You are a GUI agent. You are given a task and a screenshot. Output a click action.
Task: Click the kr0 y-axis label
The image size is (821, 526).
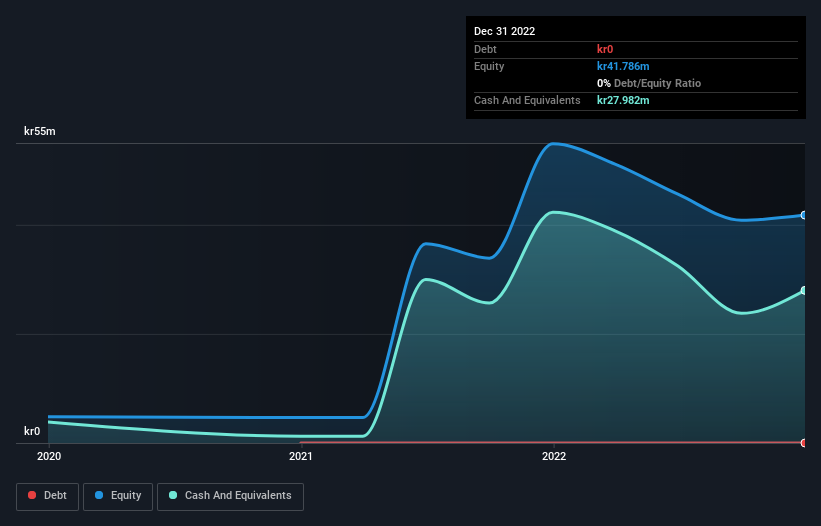pos(32,431)
